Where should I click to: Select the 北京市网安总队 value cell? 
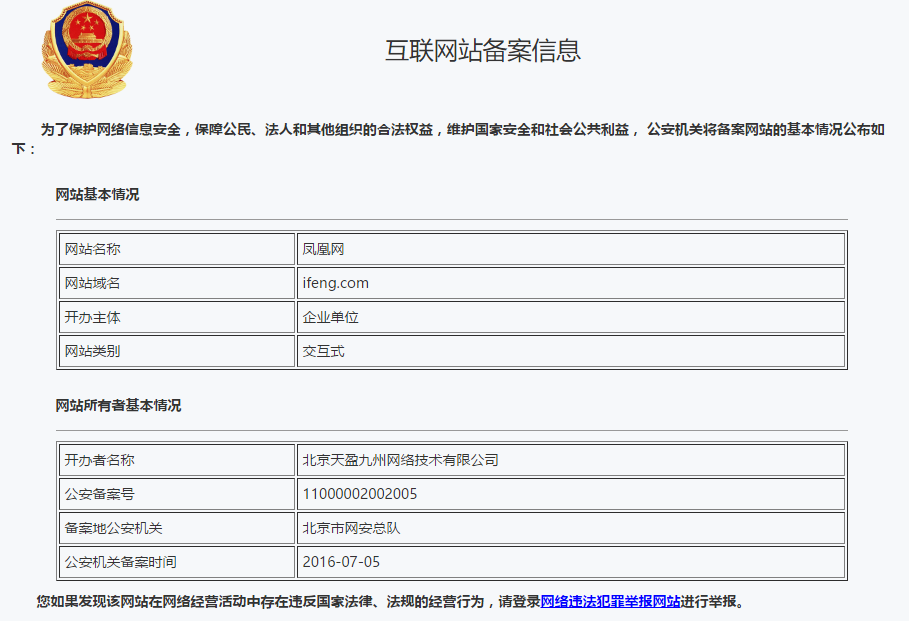click(570, 528)
